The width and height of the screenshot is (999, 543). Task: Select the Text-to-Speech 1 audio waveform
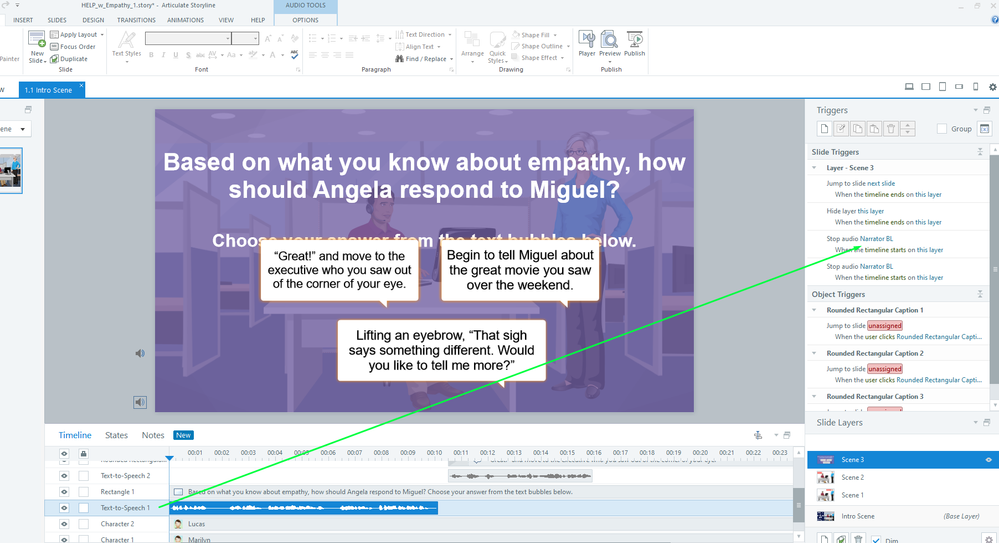pos(304,508)
